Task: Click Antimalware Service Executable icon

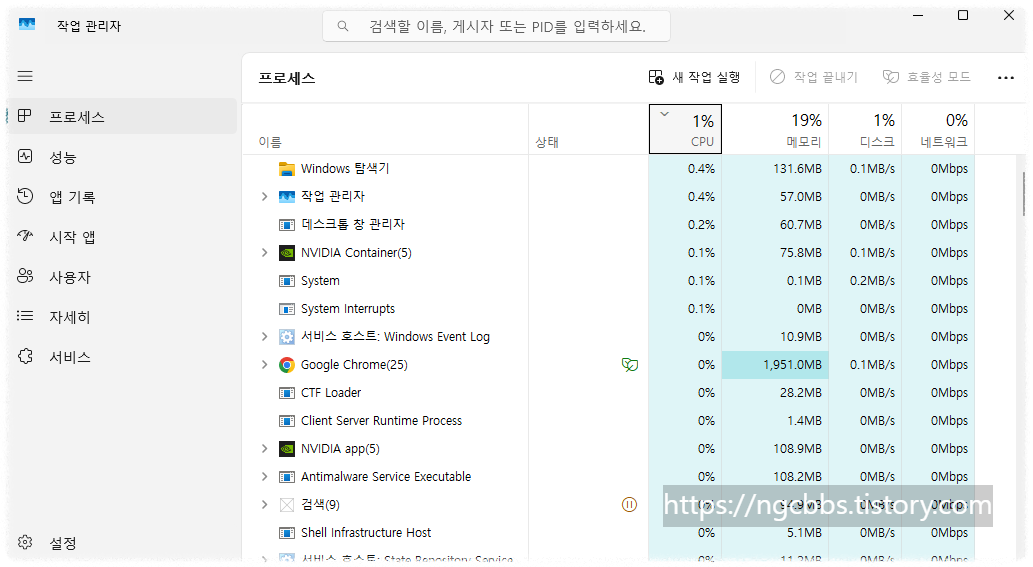Action: 287,477
